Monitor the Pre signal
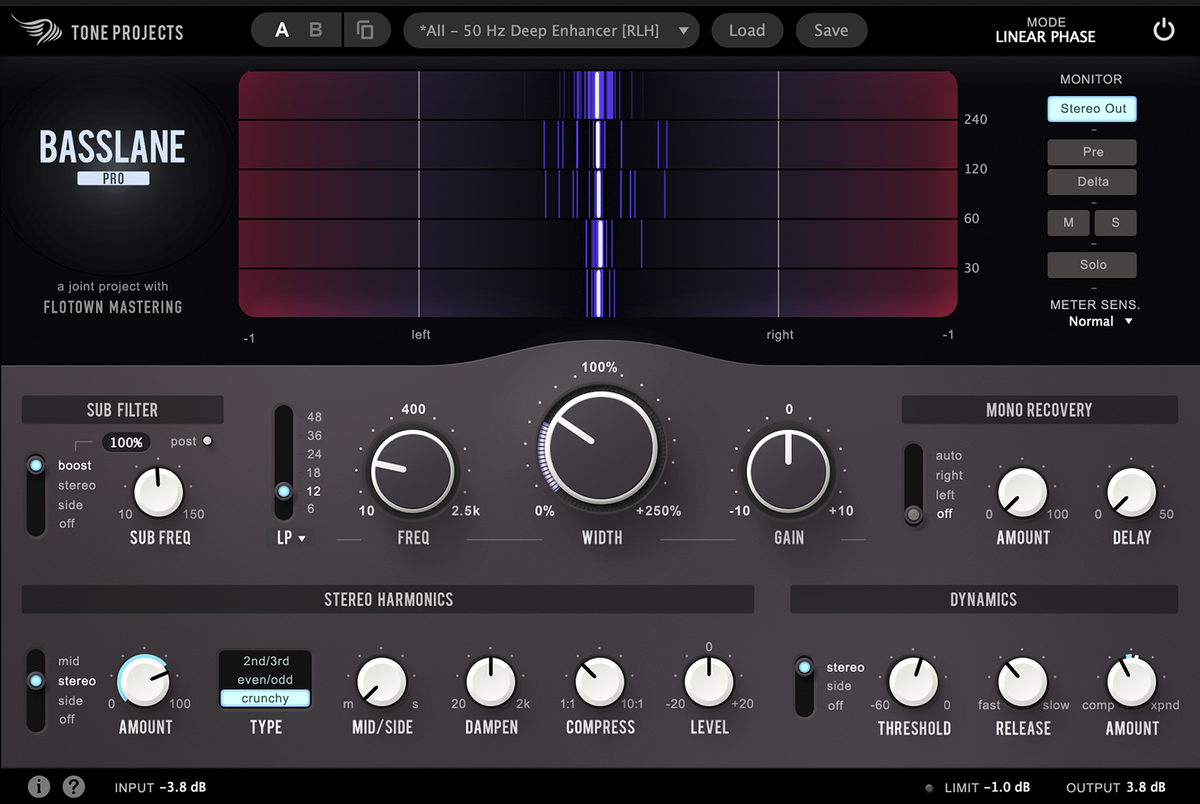 (x=1093, y=152)
